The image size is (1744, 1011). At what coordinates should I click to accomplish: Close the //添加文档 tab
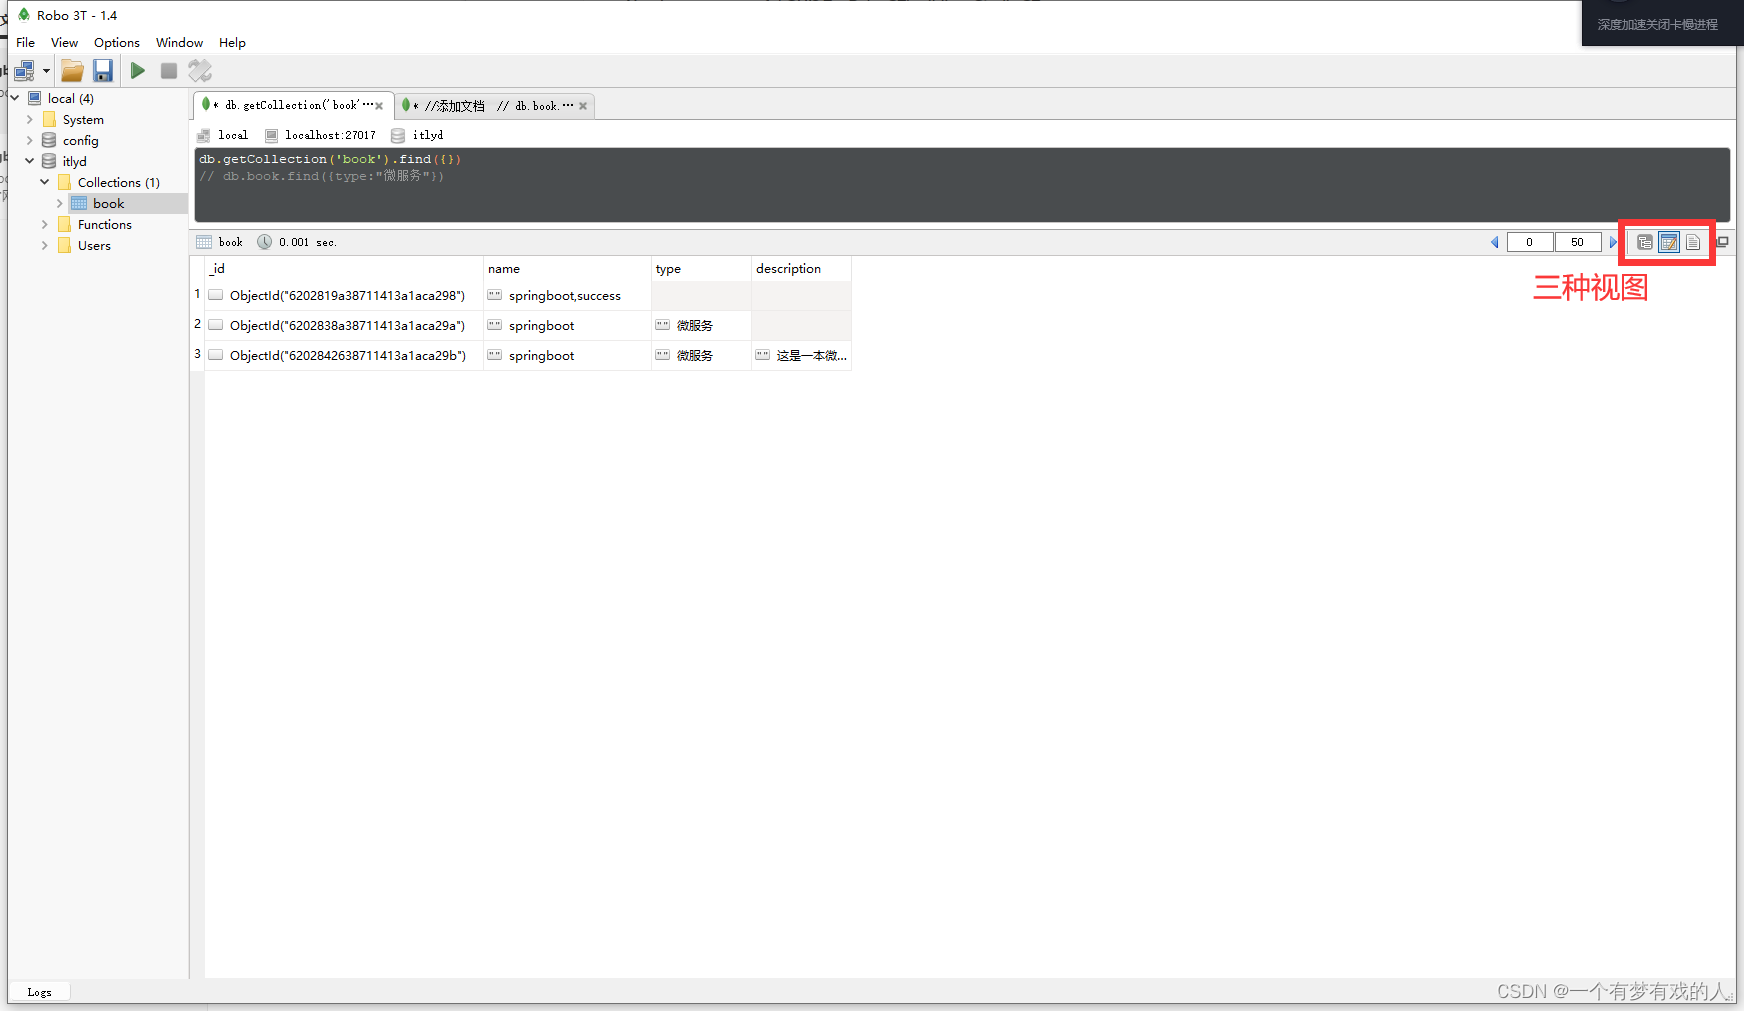pos(583,106)
